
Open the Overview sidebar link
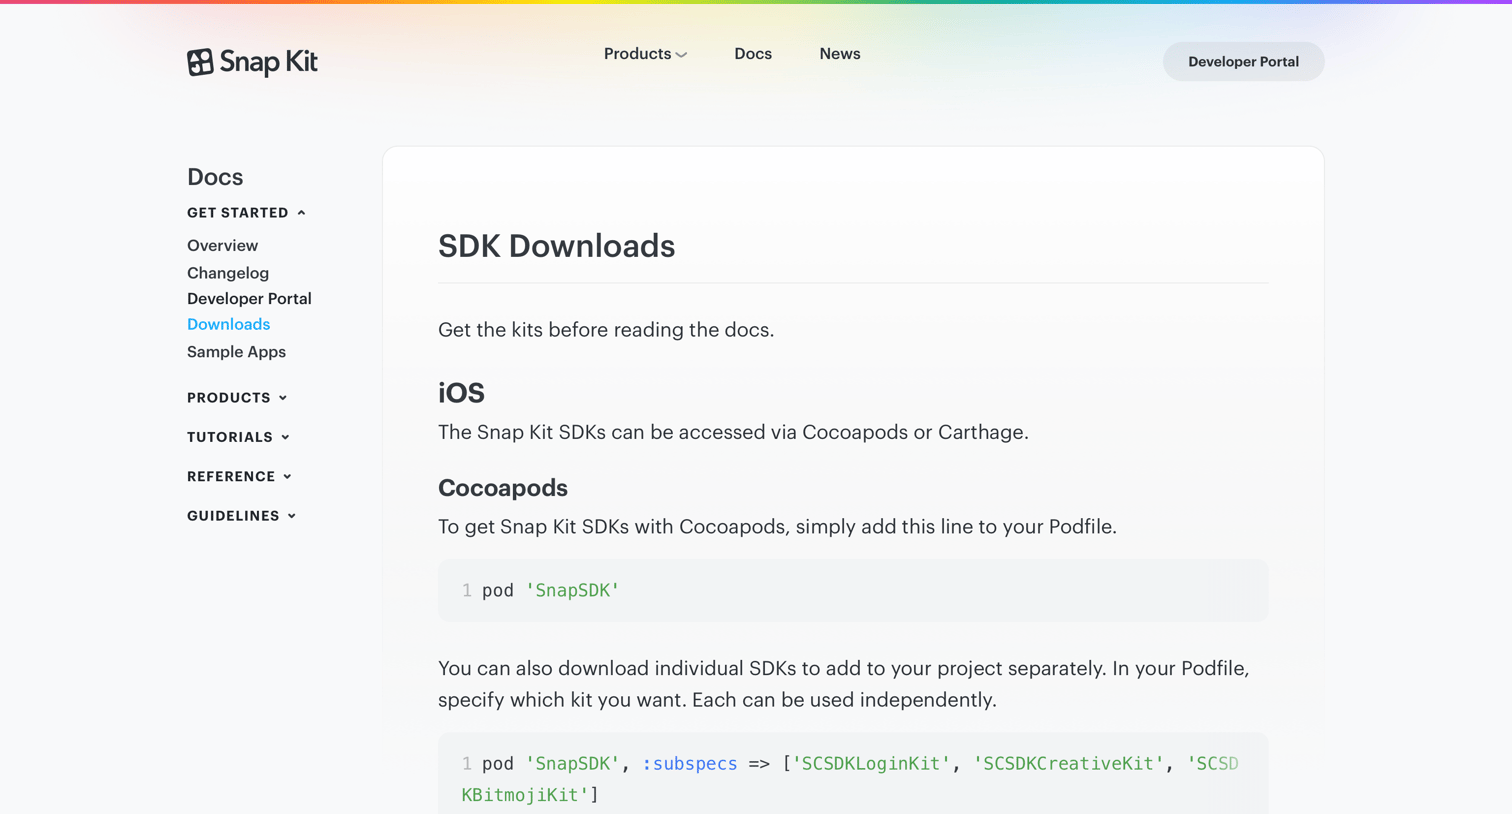point(222,246)
